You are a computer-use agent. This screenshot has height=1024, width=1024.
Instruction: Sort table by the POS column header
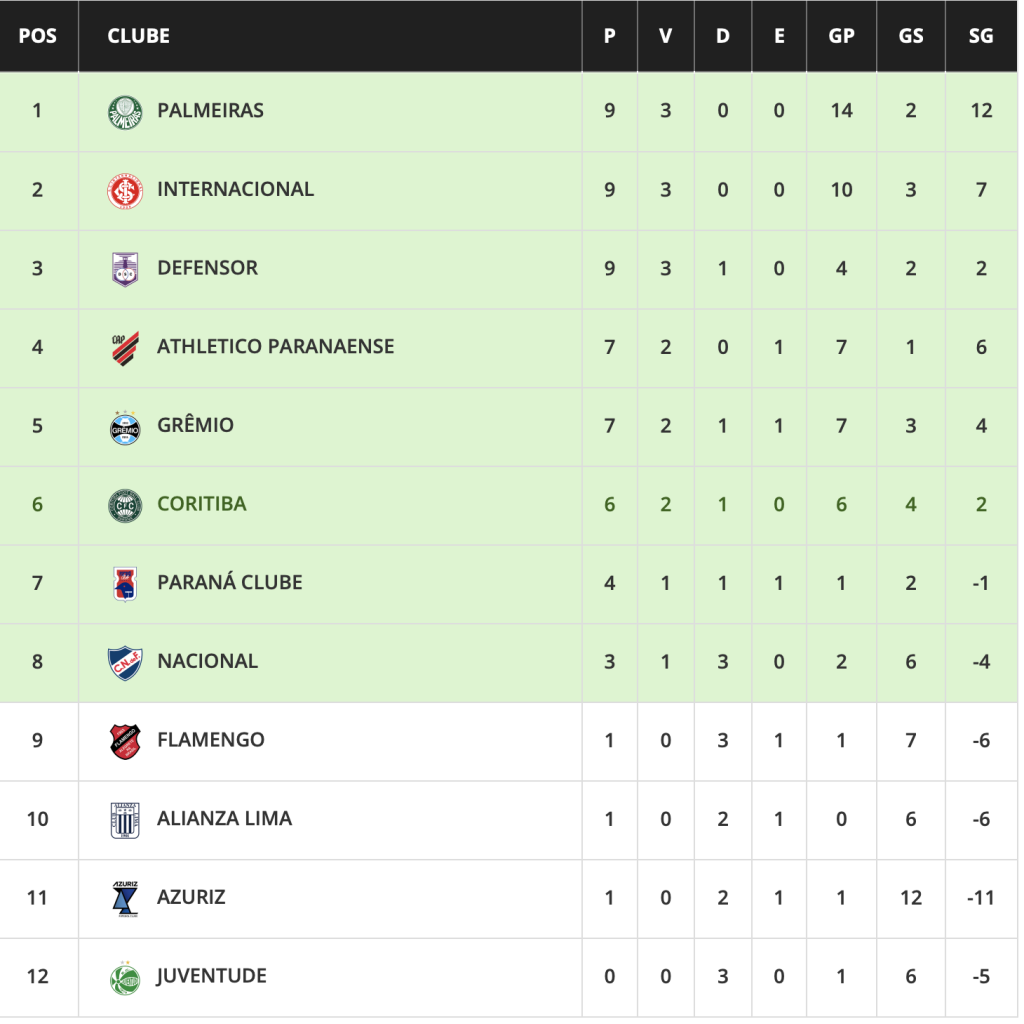(38, 36)
